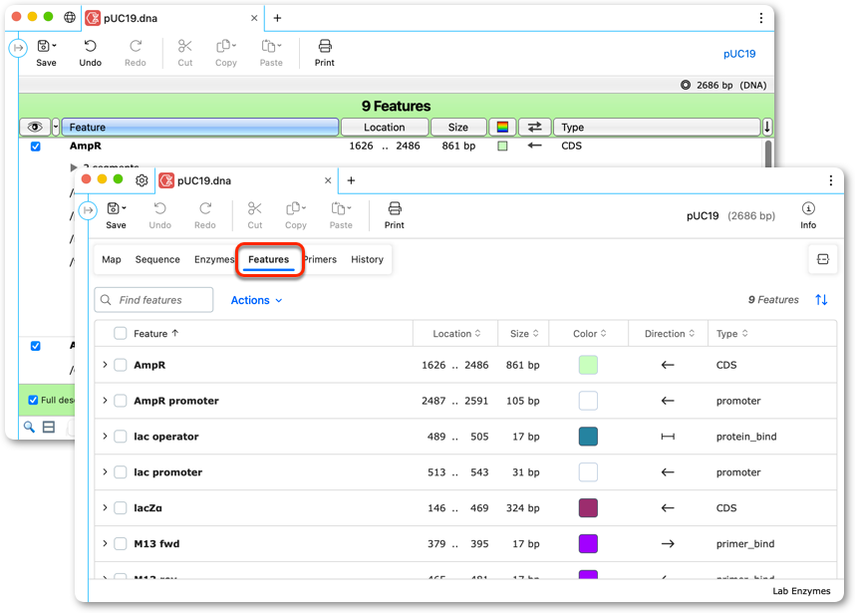Click the Find features search field
The image size is (855, 613).
pyautogui.click(x=154, y=300)
